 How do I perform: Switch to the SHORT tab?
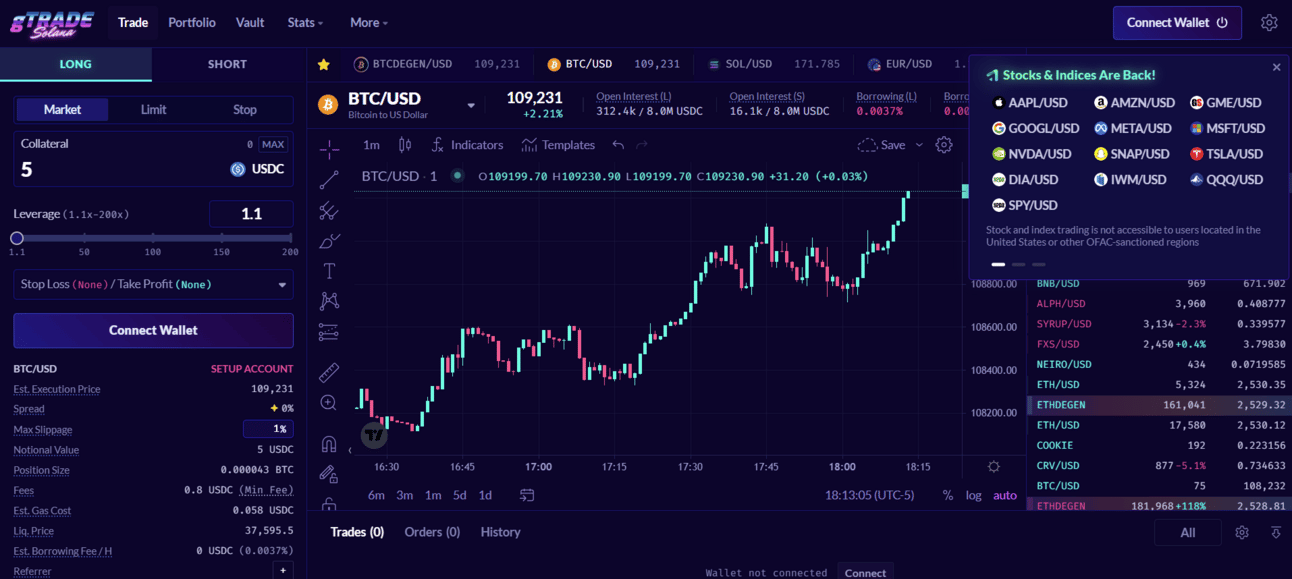tap(227, 64)
